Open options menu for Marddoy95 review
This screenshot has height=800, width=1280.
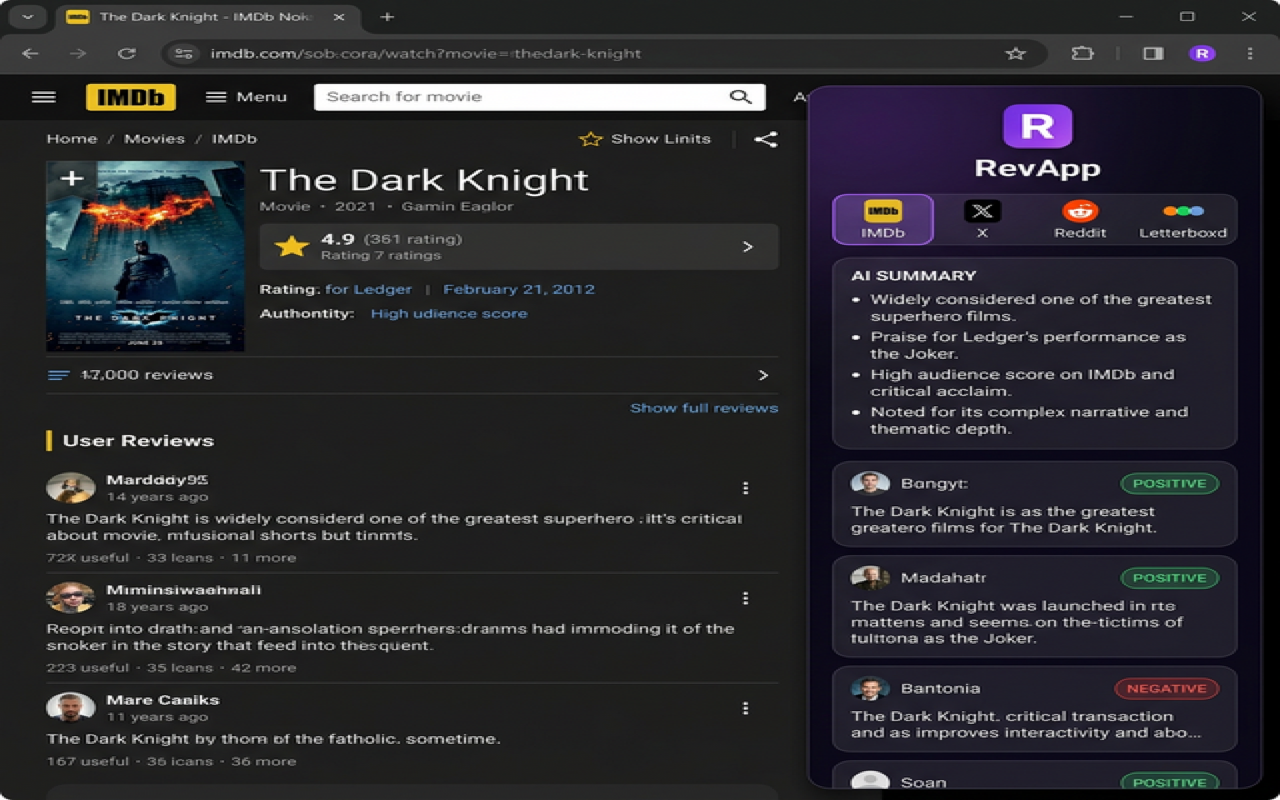point(745,488)
